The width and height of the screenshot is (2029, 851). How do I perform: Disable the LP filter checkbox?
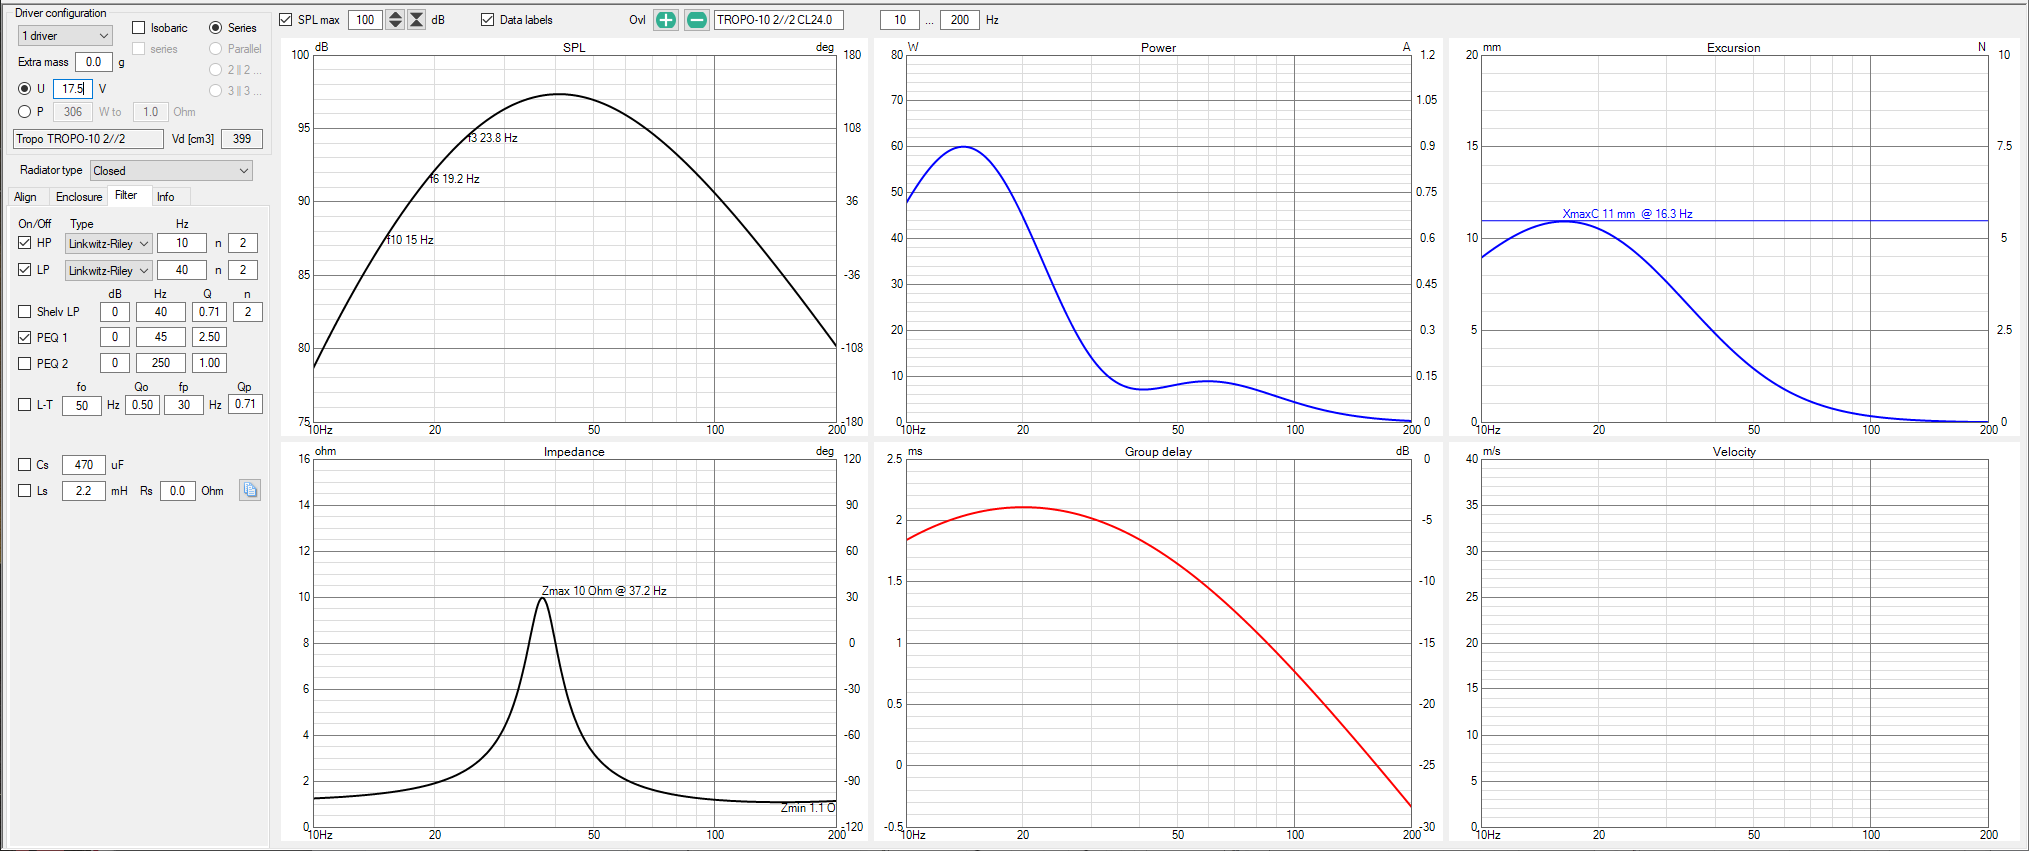[25, 270]
